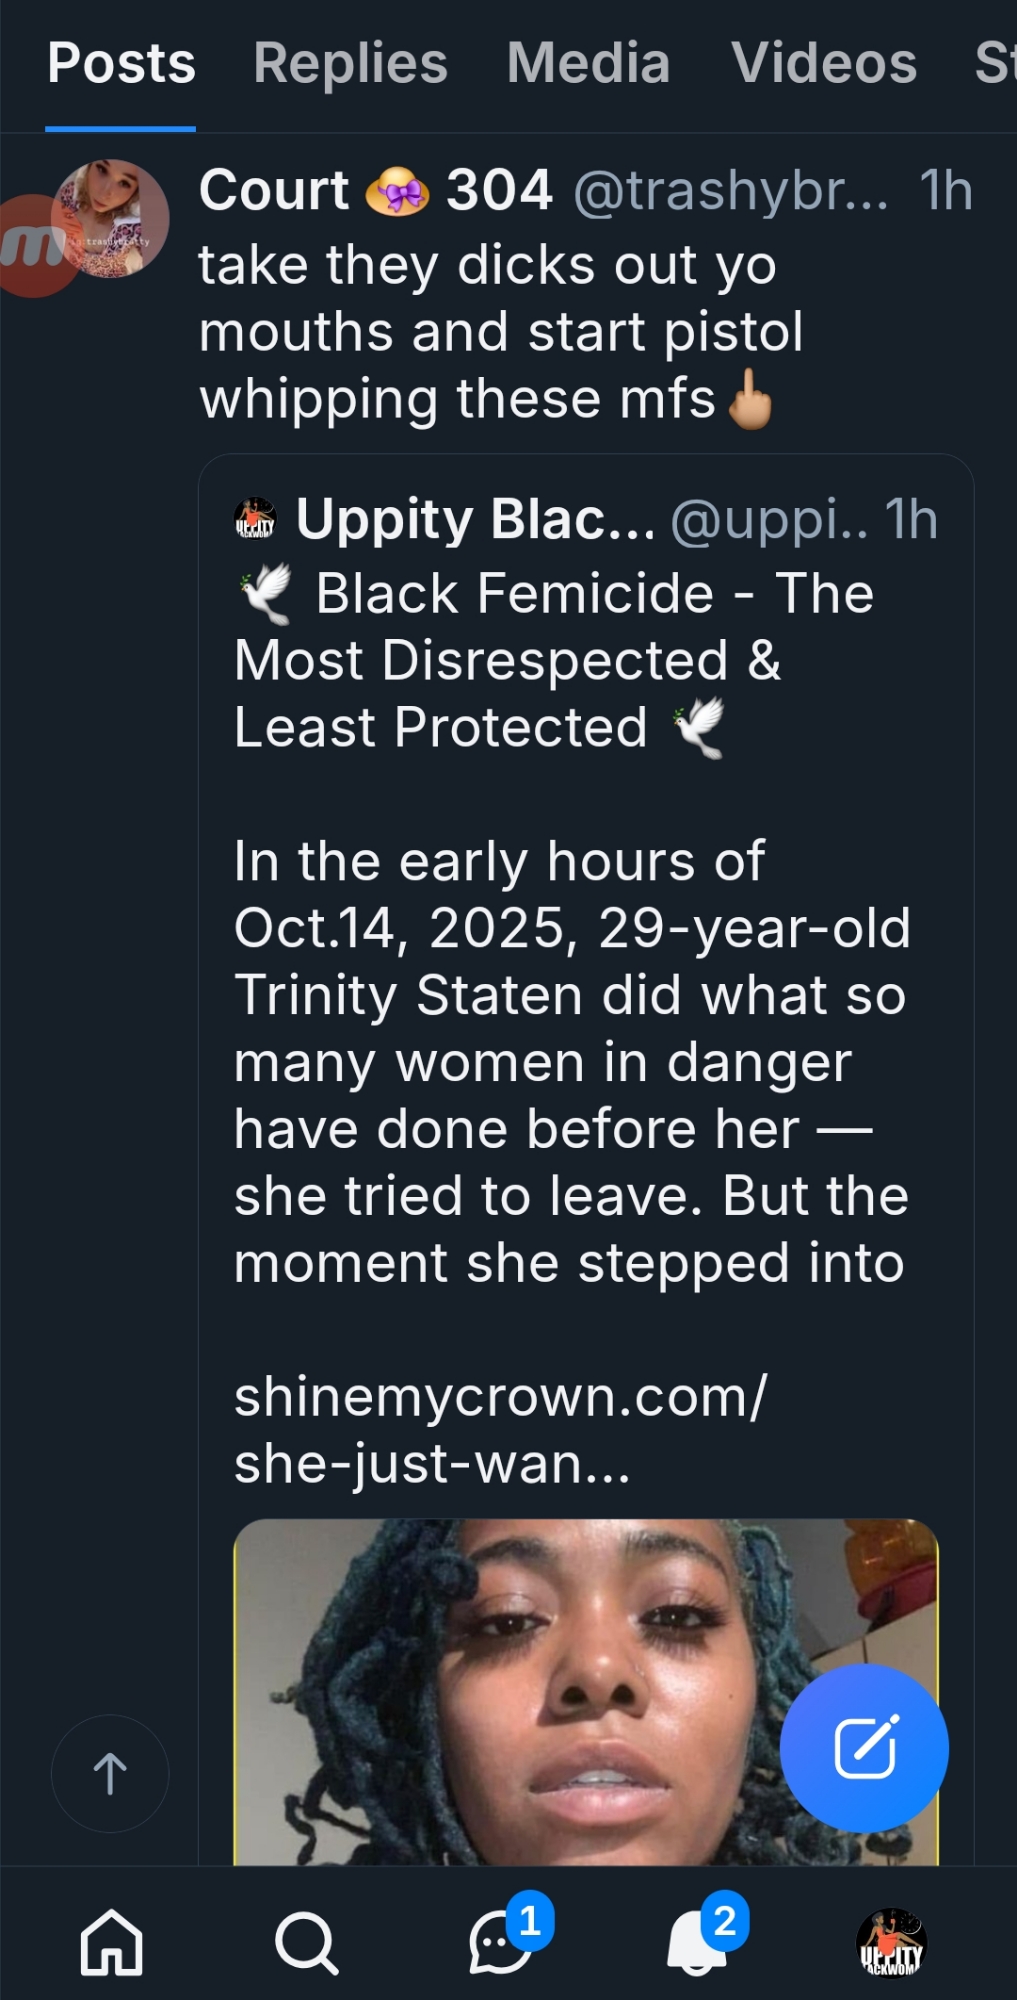
Task: Switch to the Media tab
Action: [588, 64]
